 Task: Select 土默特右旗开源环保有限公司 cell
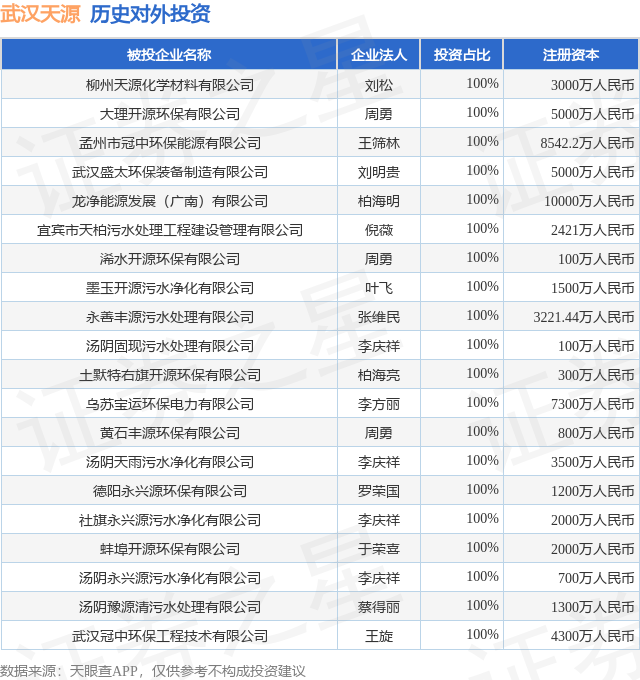(x=170, y=375)
